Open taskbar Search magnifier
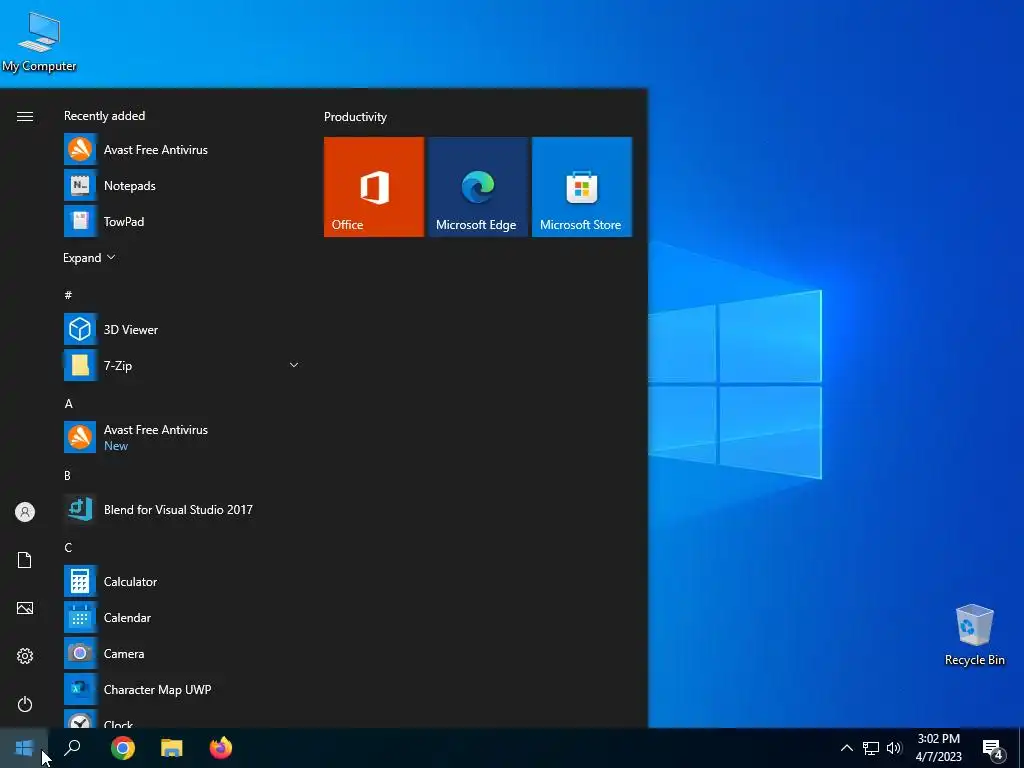This screenshot has width=1024, height=768. tap(72, 748)
